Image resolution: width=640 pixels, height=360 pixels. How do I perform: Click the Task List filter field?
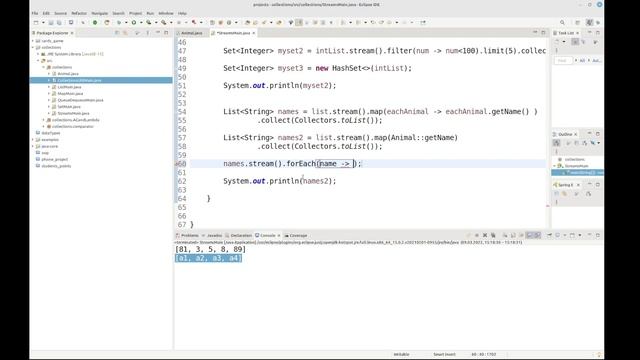click(x=563, y=60)
